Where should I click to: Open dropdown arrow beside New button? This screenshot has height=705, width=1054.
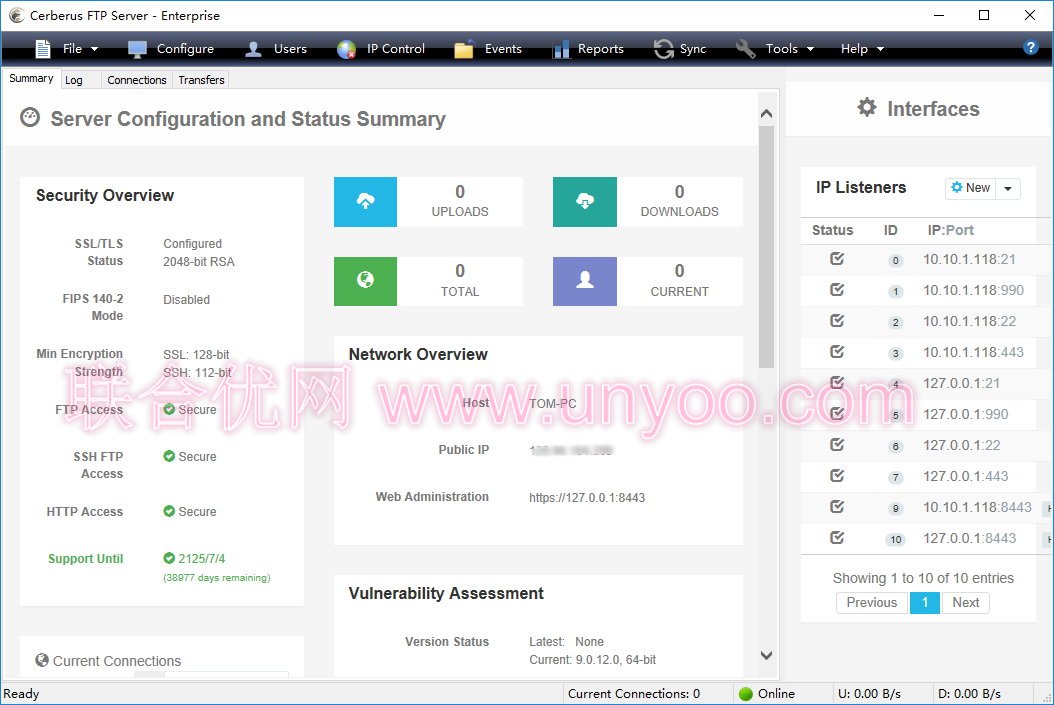[1008, 188]
